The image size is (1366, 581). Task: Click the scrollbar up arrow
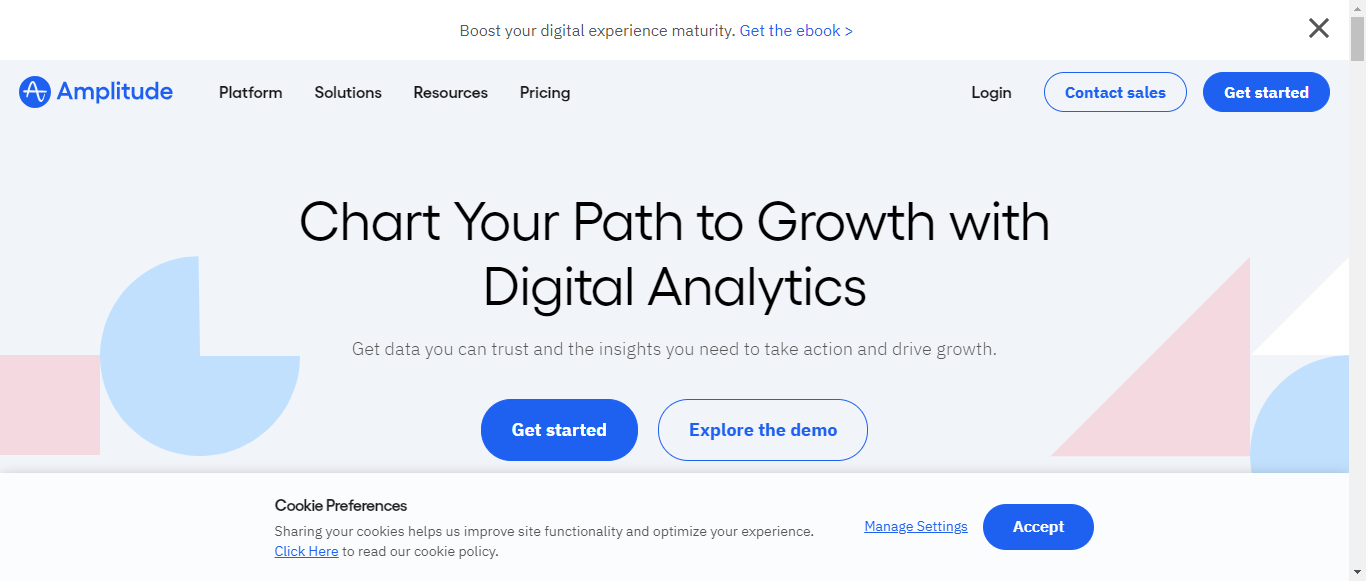click(1357, 8)
